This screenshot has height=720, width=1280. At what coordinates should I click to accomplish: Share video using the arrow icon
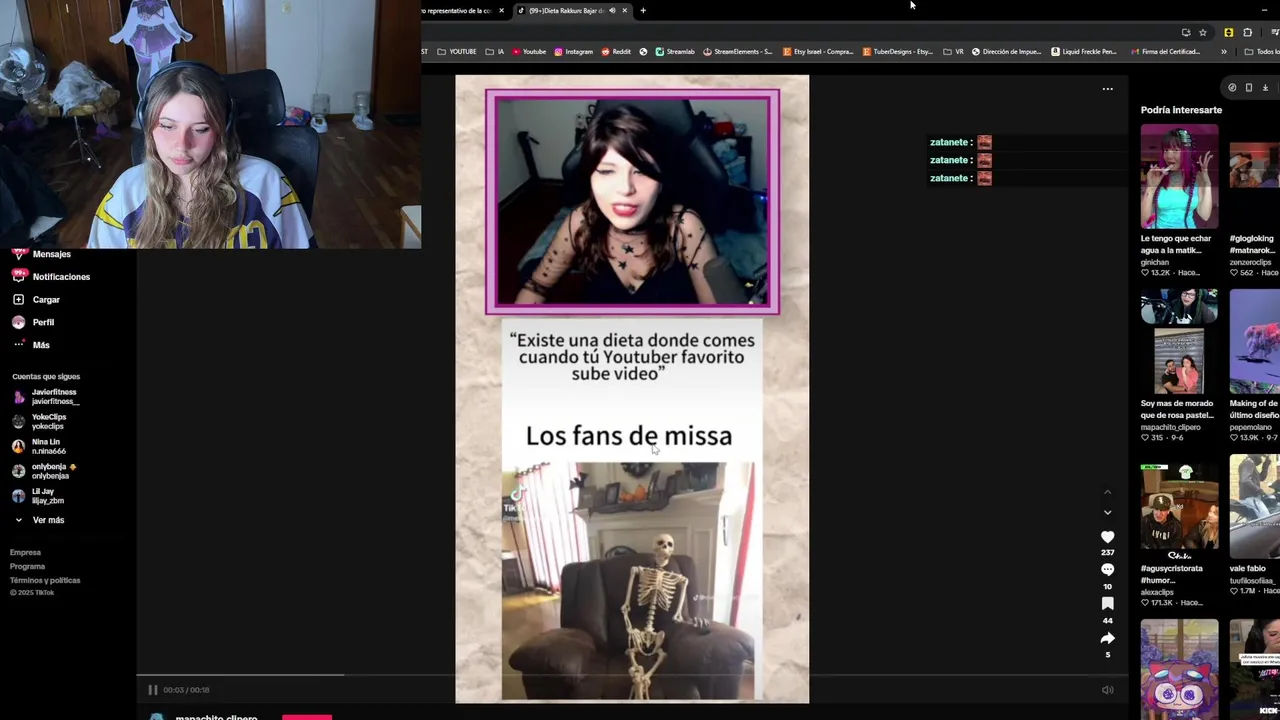point(1107,638)
